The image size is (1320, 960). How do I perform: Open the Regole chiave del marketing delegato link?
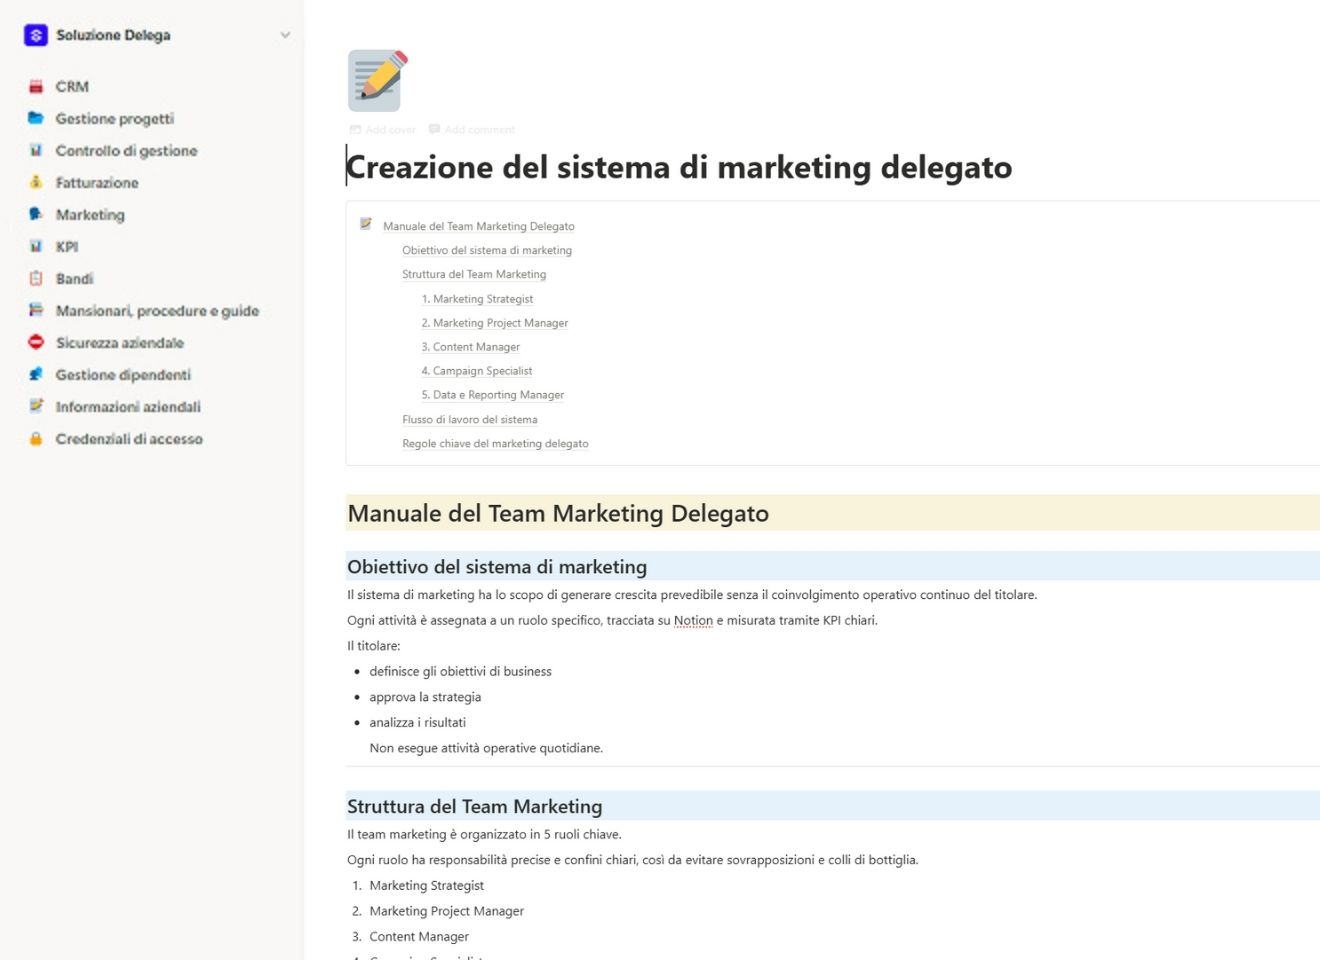[x=495, y=443]
